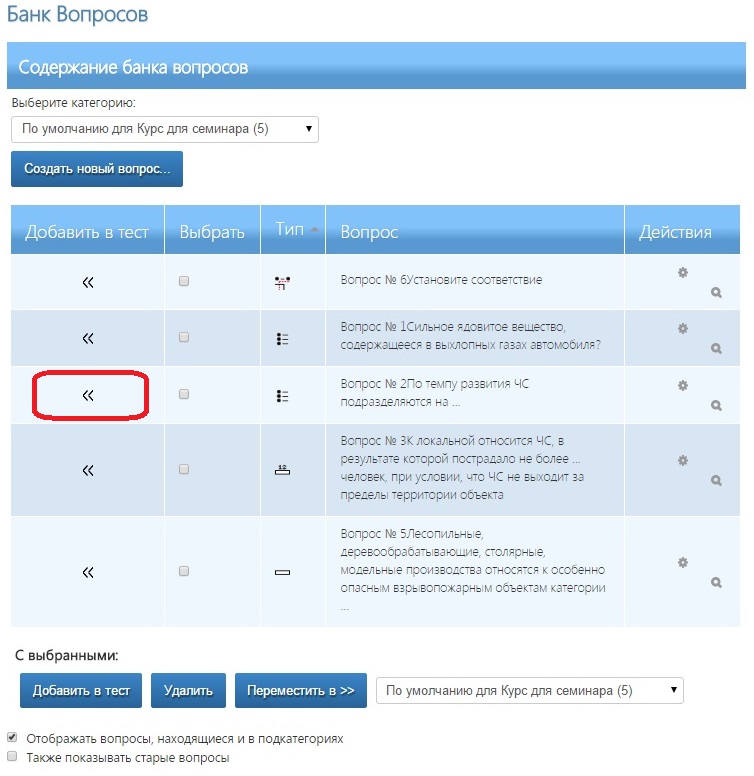Preview Вопрос № 2 with magnifier icon
The image size is (754, 776).
point(716,405)
